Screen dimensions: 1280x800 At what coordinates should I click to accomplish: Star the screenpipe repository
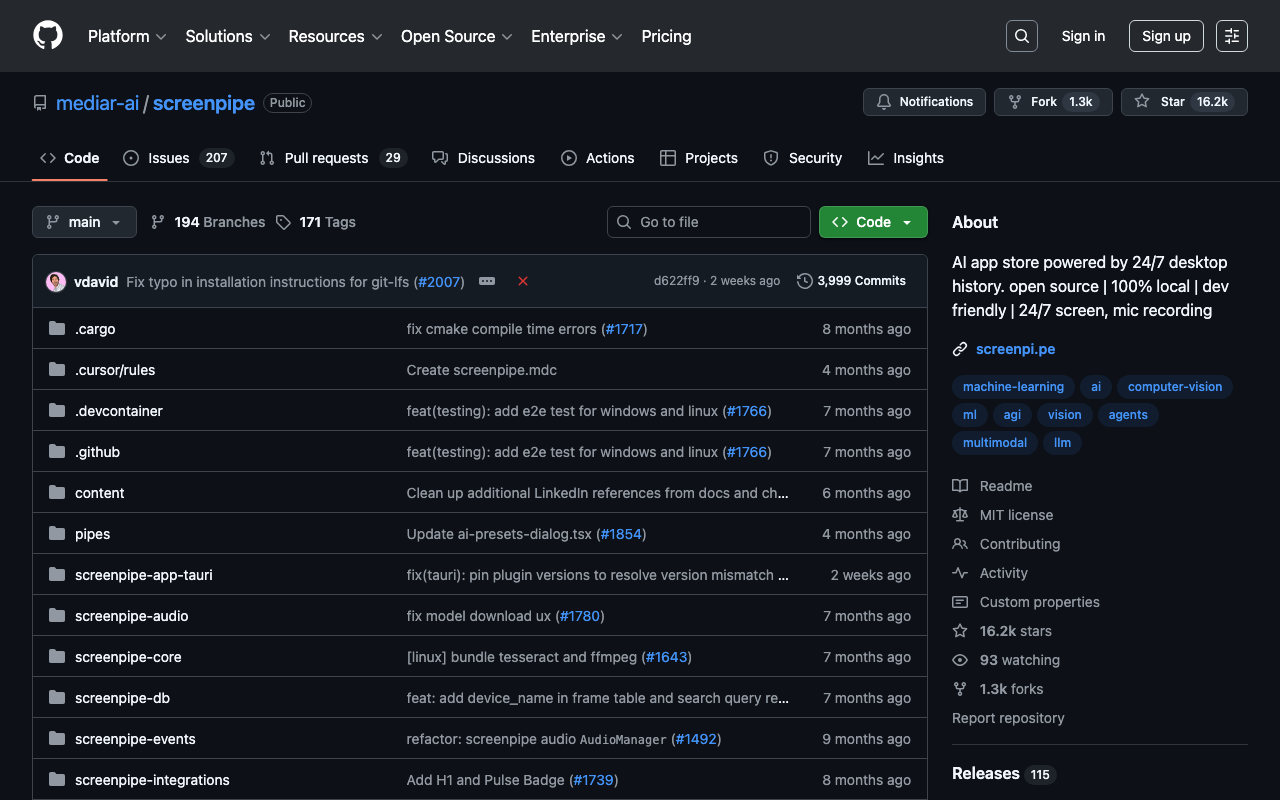(1184, 102)
